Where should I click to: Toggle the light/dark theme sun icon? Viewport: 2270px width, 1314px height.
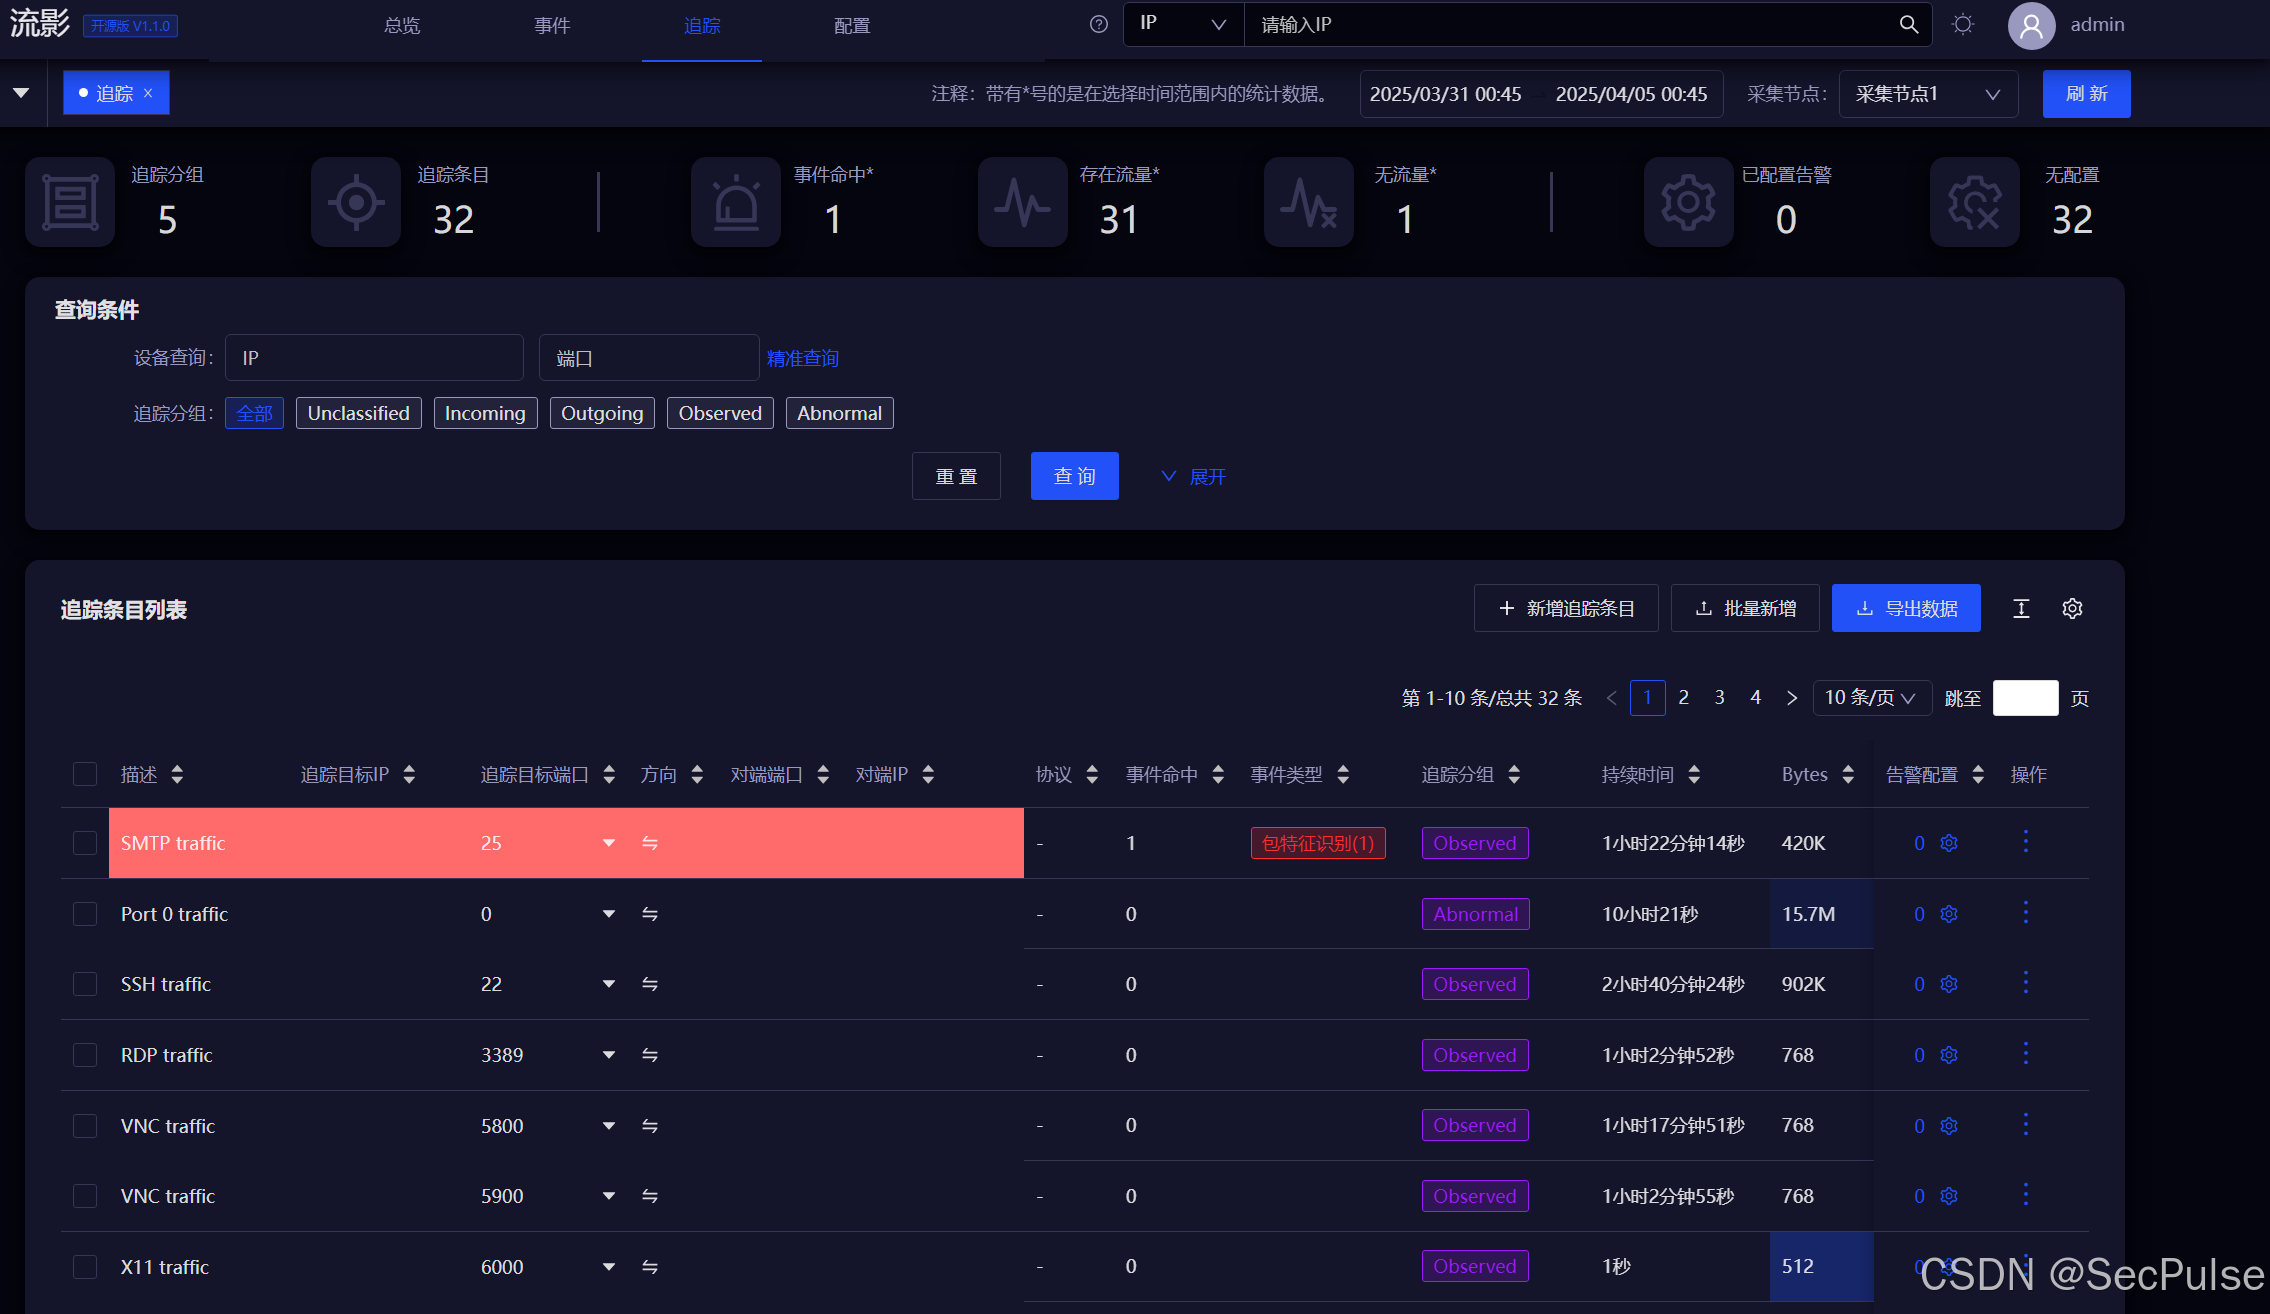pyautogui.click(x=1962, y=25)
